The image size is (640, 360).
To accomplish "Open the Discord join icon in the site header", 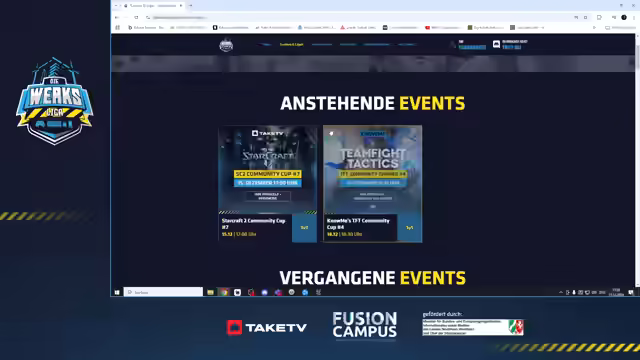I will (x=496, y=44).
